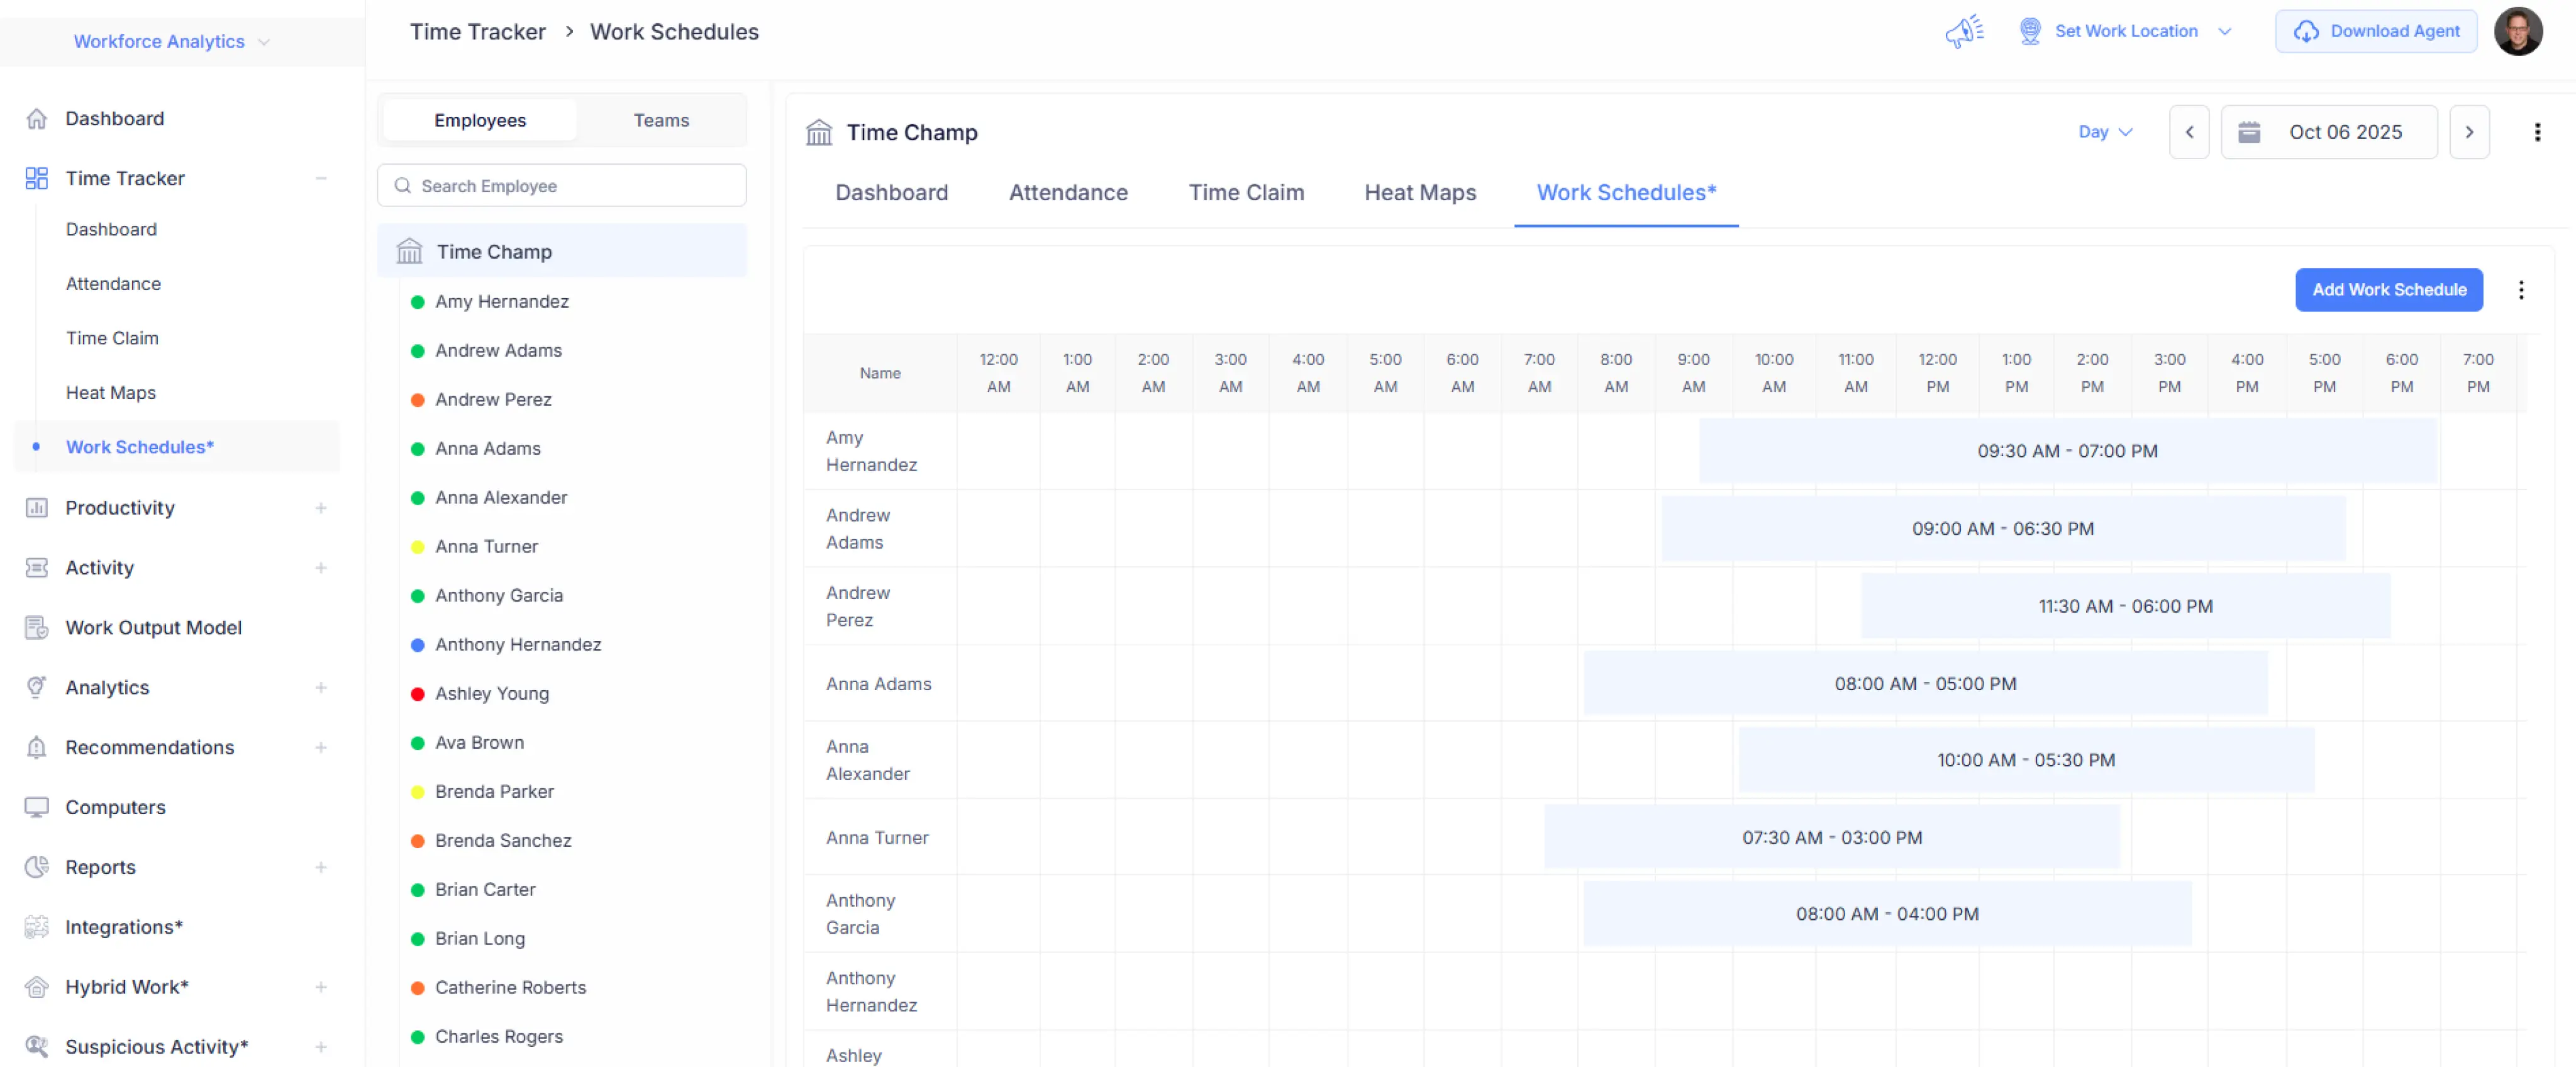Go to next day arrow
The height and width of the screenshot is (1067, 2576).
2468,132
